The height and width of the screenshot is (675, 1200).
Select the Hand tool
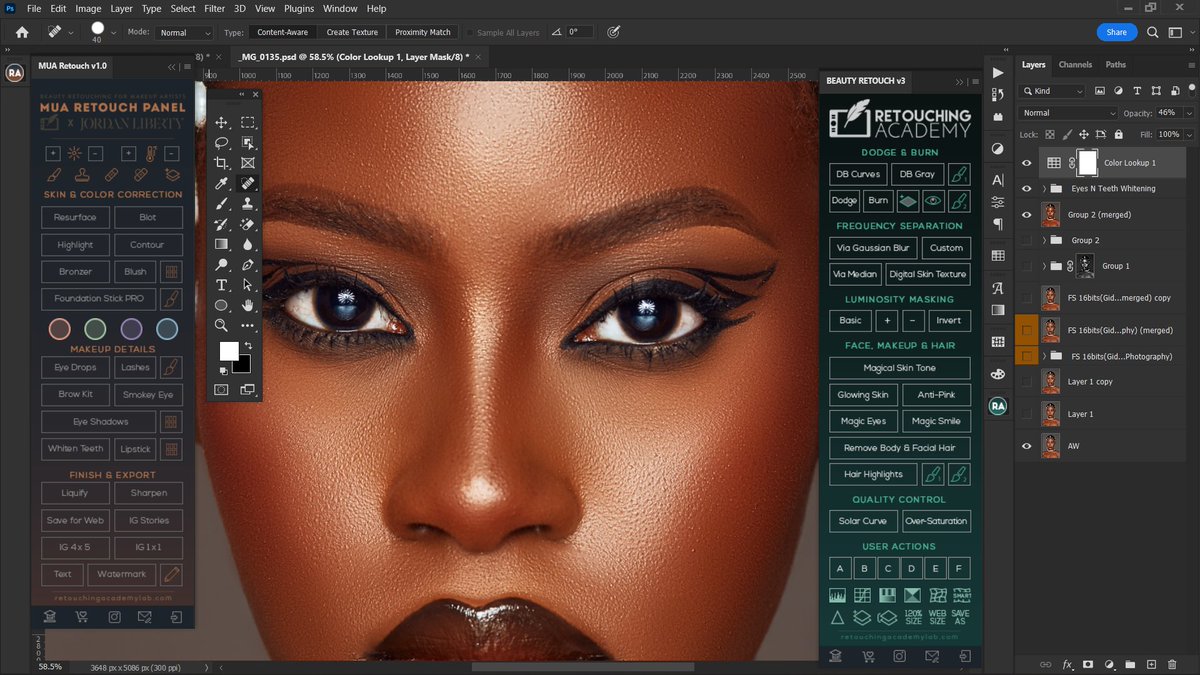pos(248,305)
